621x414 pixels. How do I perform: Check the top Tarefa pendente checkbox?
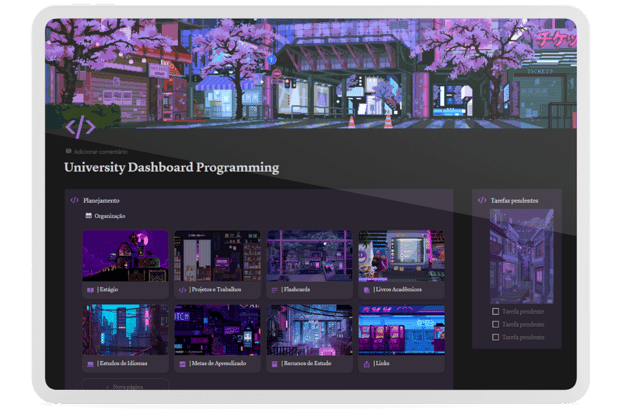495,312
